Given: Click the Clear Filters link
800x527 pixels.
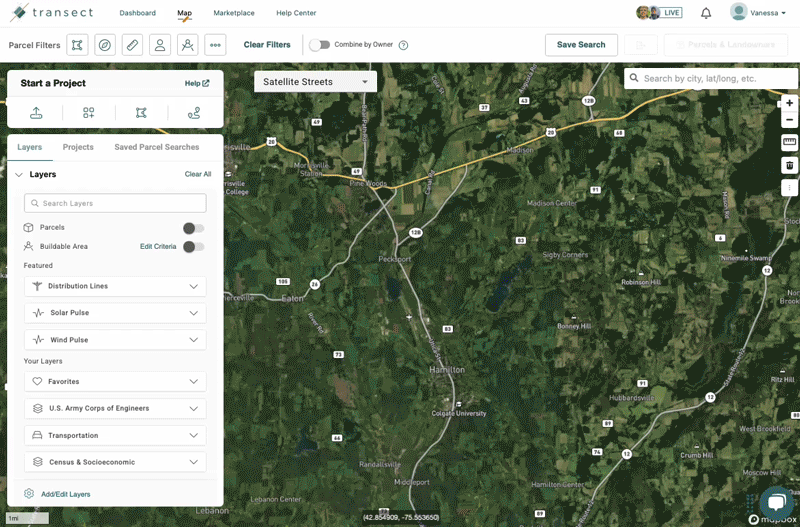Looking at the screenshot, I should click(x=267, y=45).
